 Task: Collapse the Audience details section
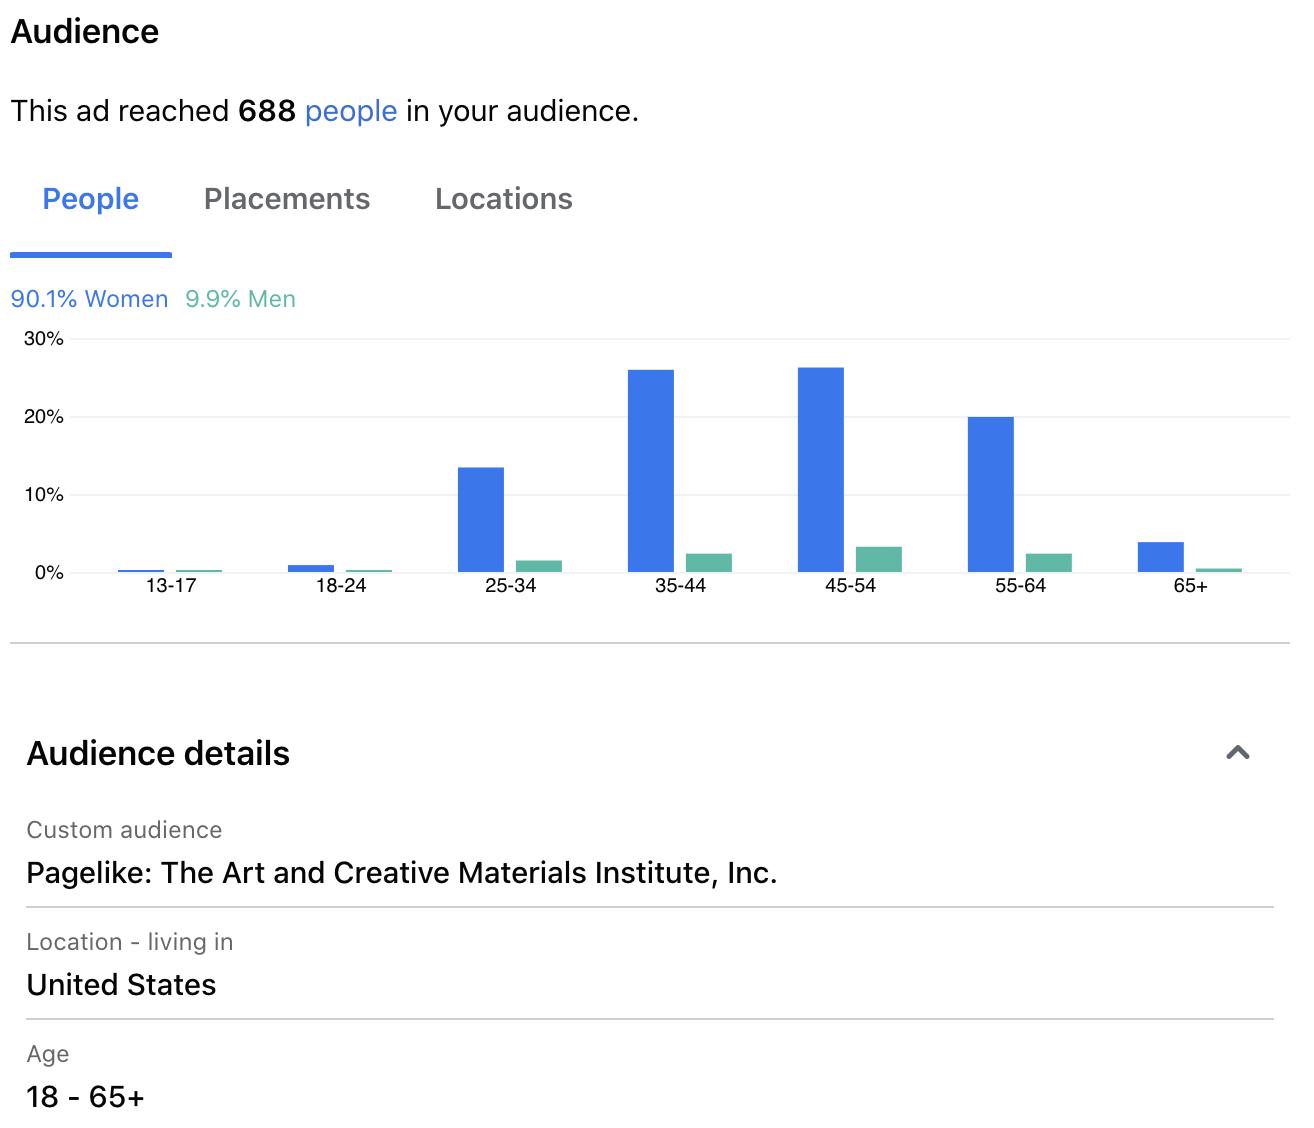(1238, 753)
